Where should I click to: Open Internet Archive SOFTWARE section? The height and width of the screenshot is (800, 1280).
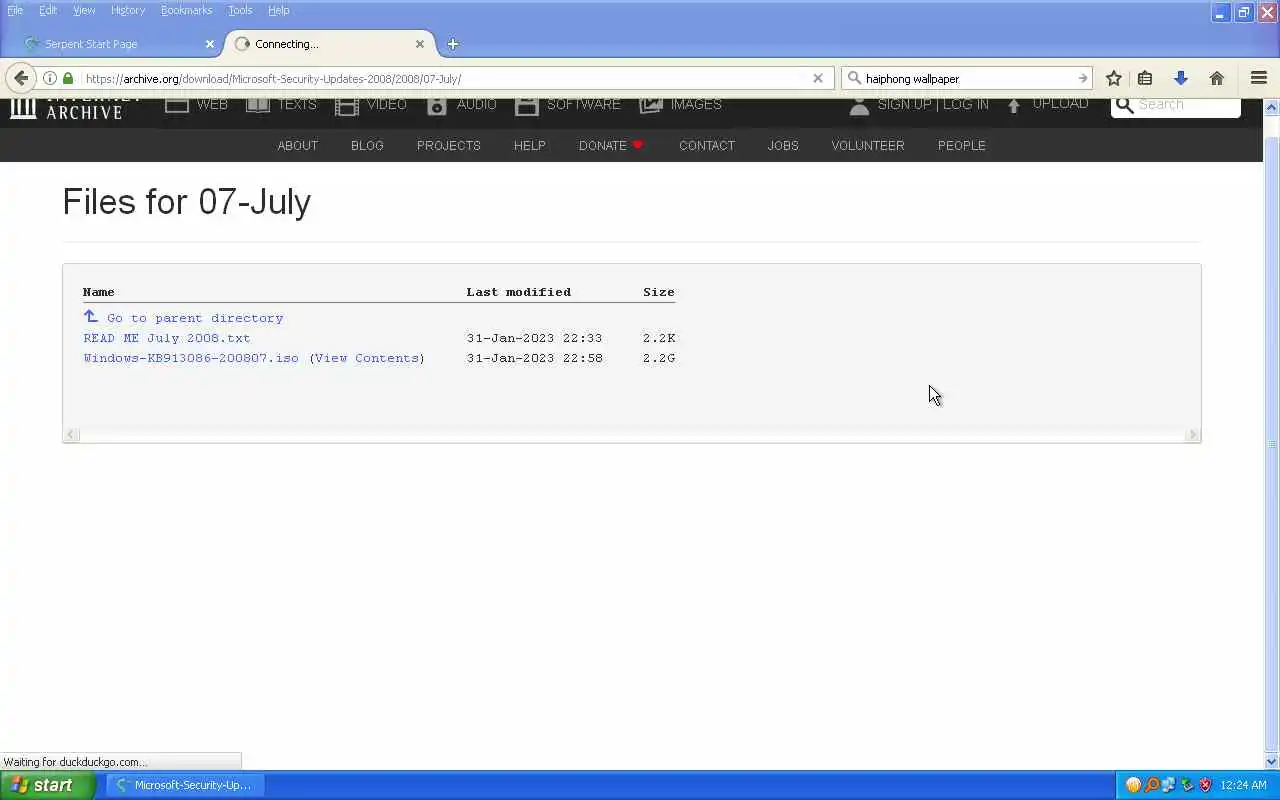pyautogui.click(x=568, y=104)
